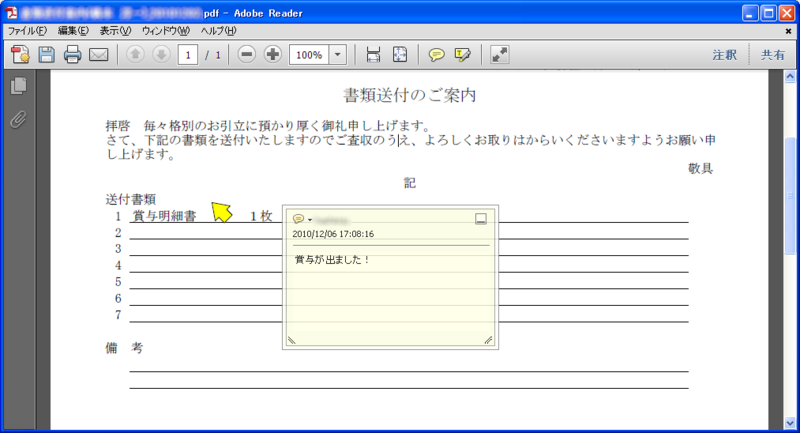Go to next page arrow

point(161,55)
